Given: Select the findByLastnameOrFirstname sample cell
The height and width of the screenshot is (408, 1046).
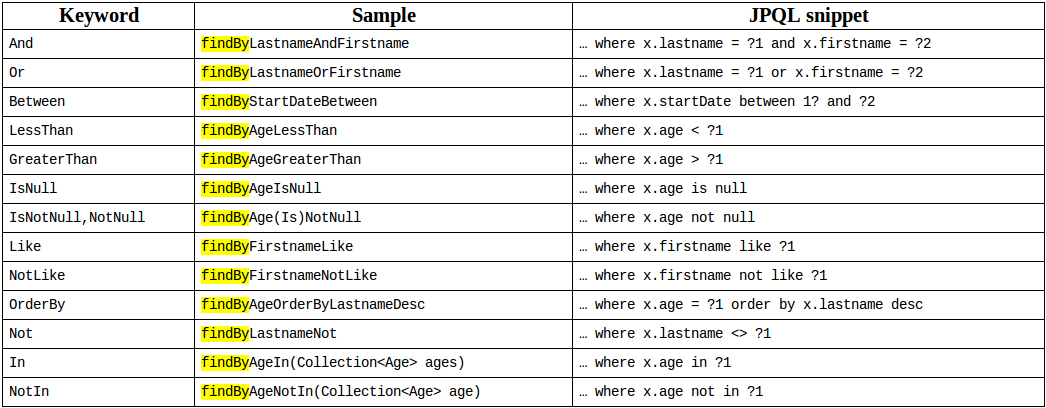Looking at the screenshot, I should point(384,73).
